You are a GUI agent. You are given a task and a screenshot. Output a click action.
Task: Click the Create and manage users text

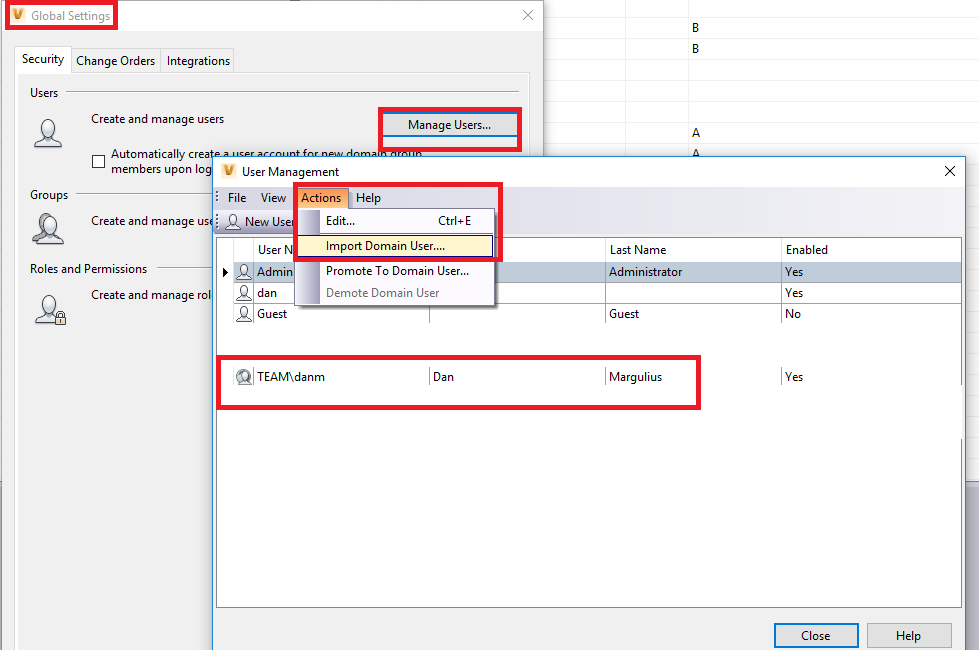[x=157, y=119]
